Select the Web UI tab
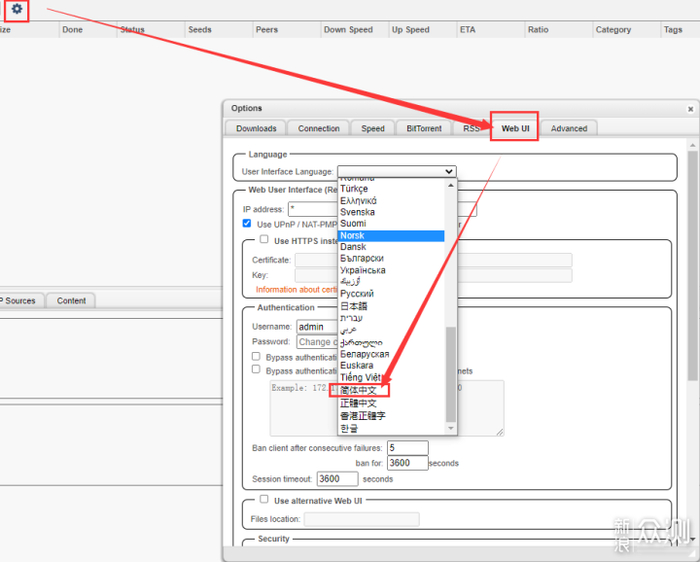This screenshot has height=562, width=700. (515, 128)
